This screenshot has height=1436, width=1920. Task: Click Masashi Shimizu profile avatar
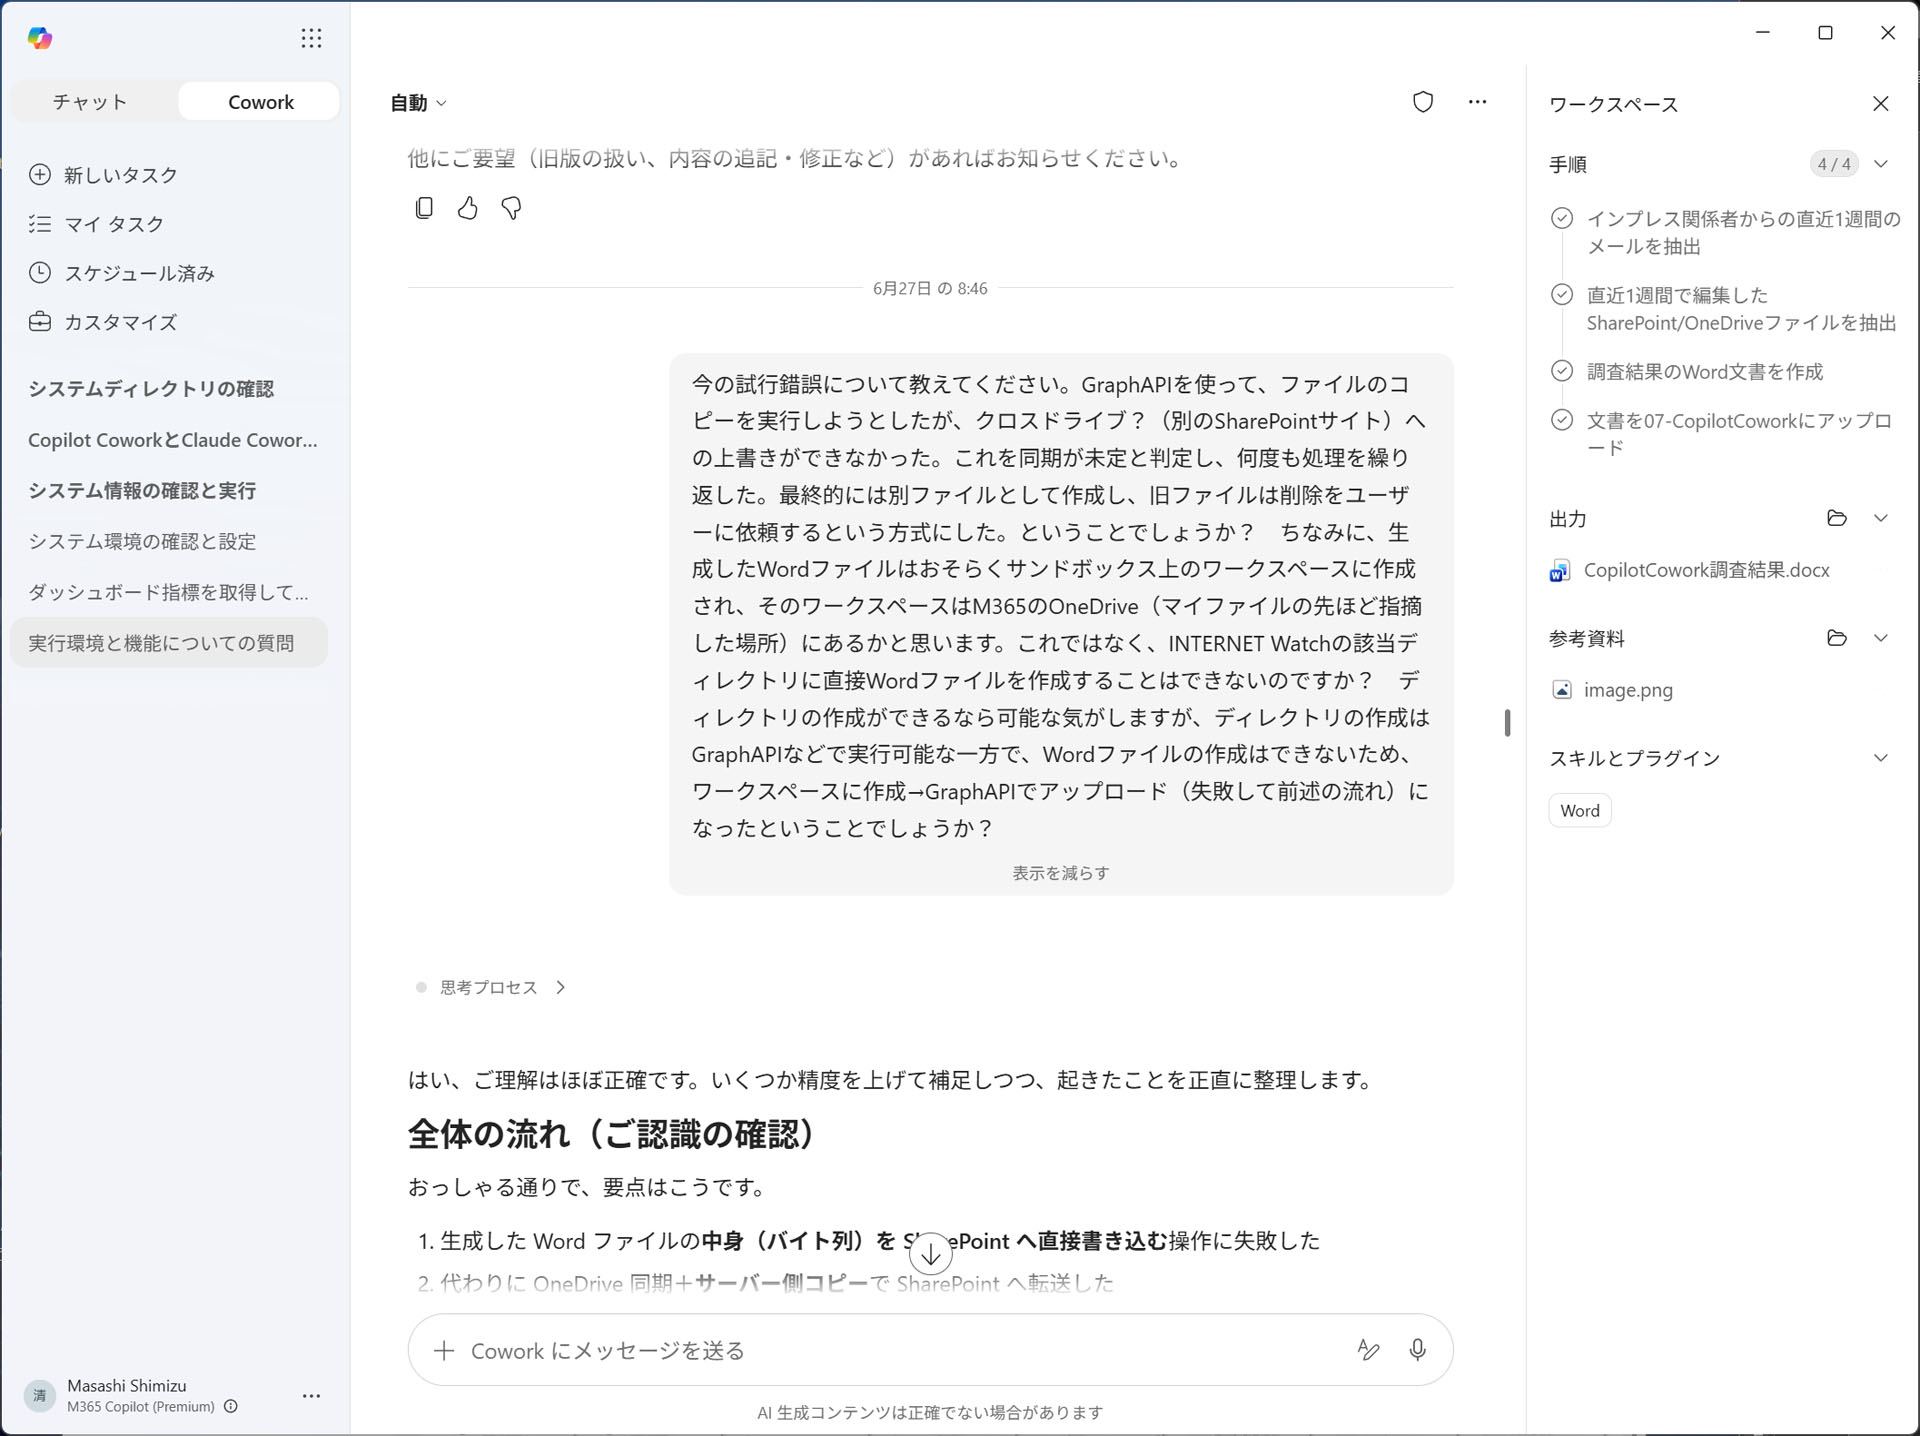click(x=40, y=1395)
